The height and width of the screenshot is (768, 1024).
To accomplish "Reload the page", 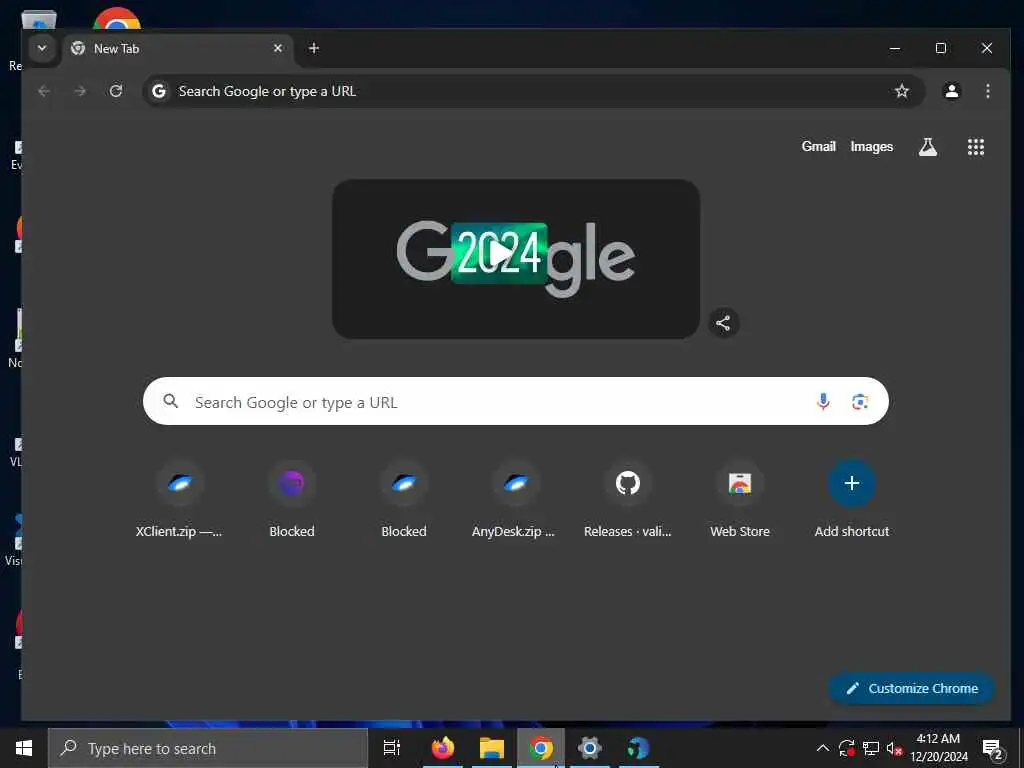I will point(116,91).
